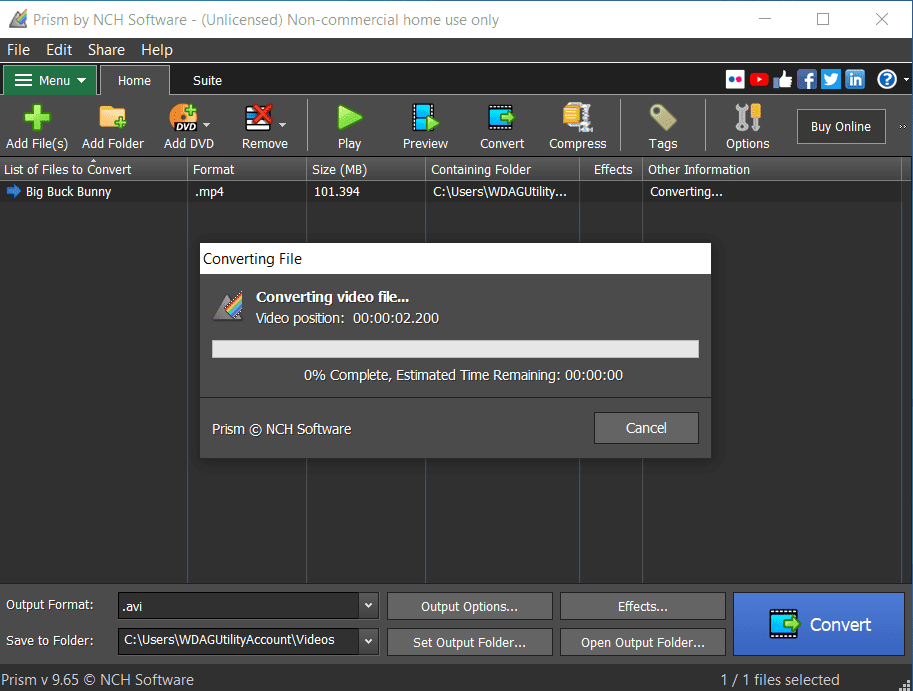Click the large blue Convert button
Screen dimensions: 913x691
(819, 624)
